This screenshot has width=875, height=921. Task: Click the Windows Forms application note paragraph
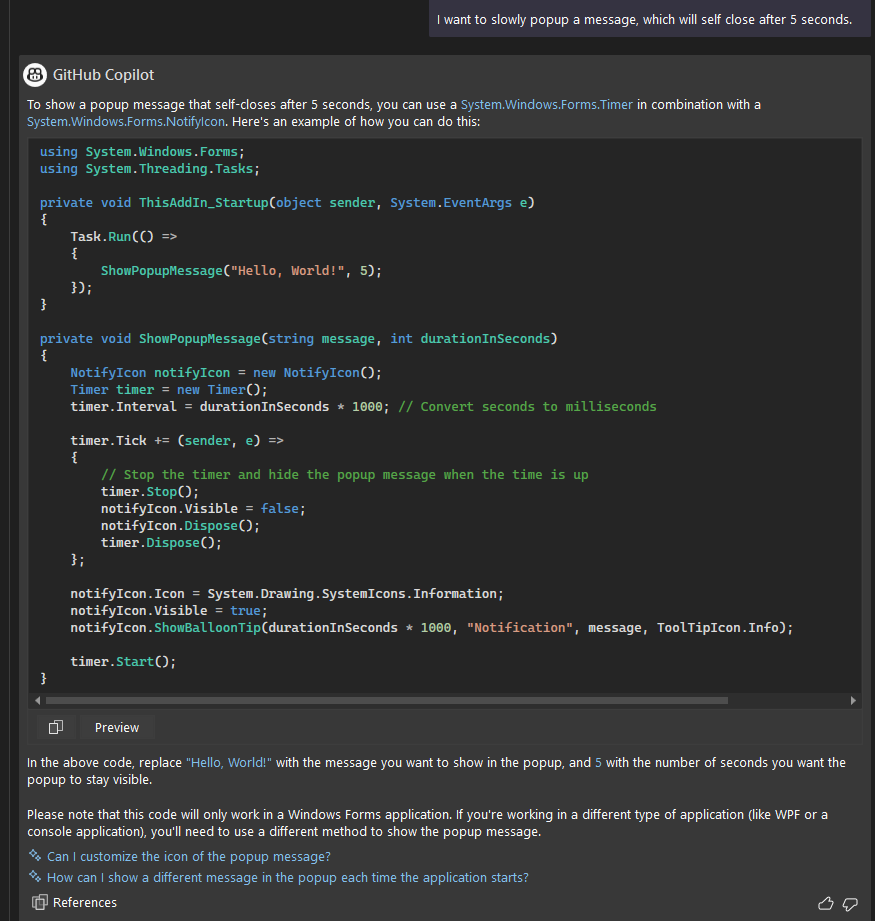[428, 823]
